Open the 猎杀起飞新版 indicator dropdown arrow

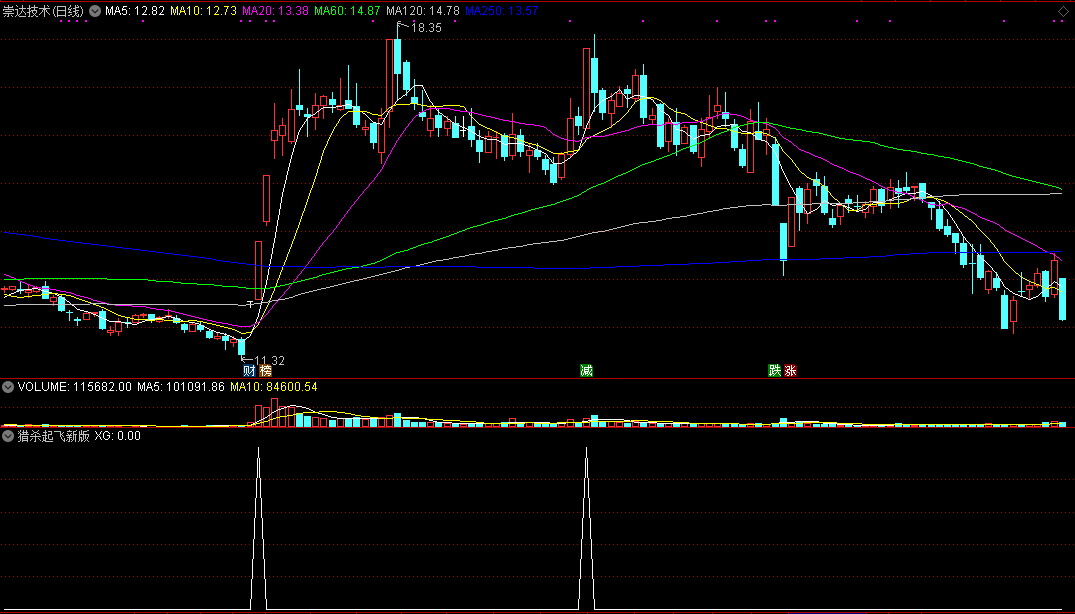click(x=8, y=436)
